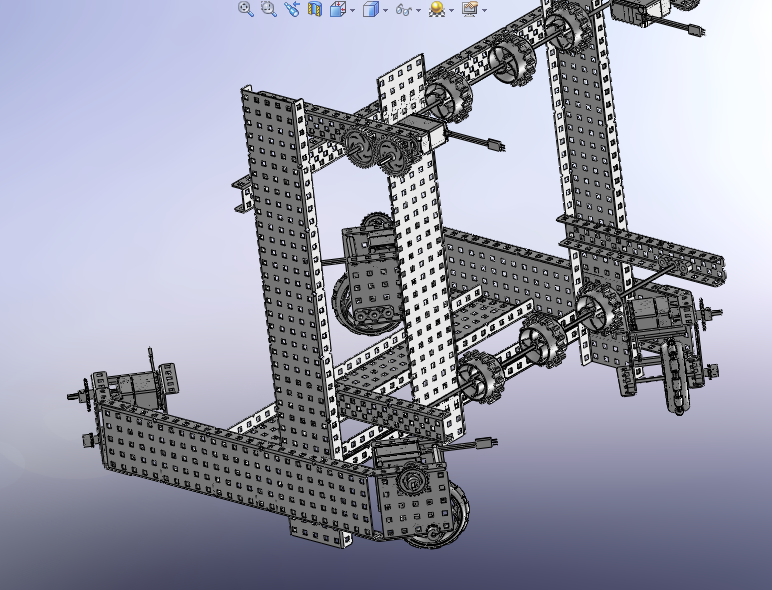Click the View Settings monitor icon
Viewport: 772px width, 590px height.
click(470, 9)
